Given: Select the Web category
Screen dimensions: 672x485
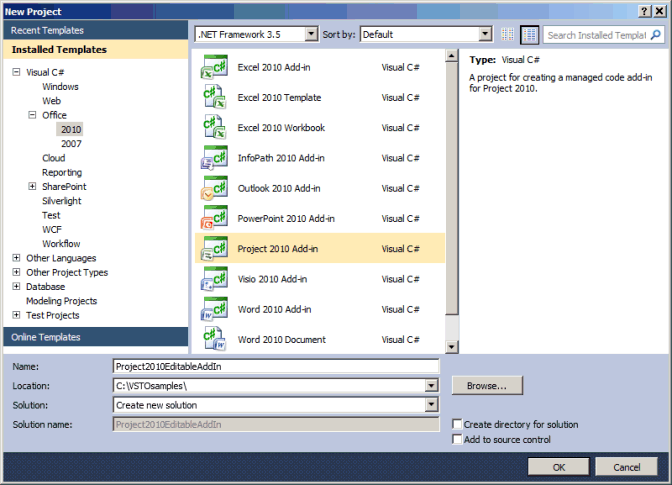Looking at the screenshot, I should 51,101.
